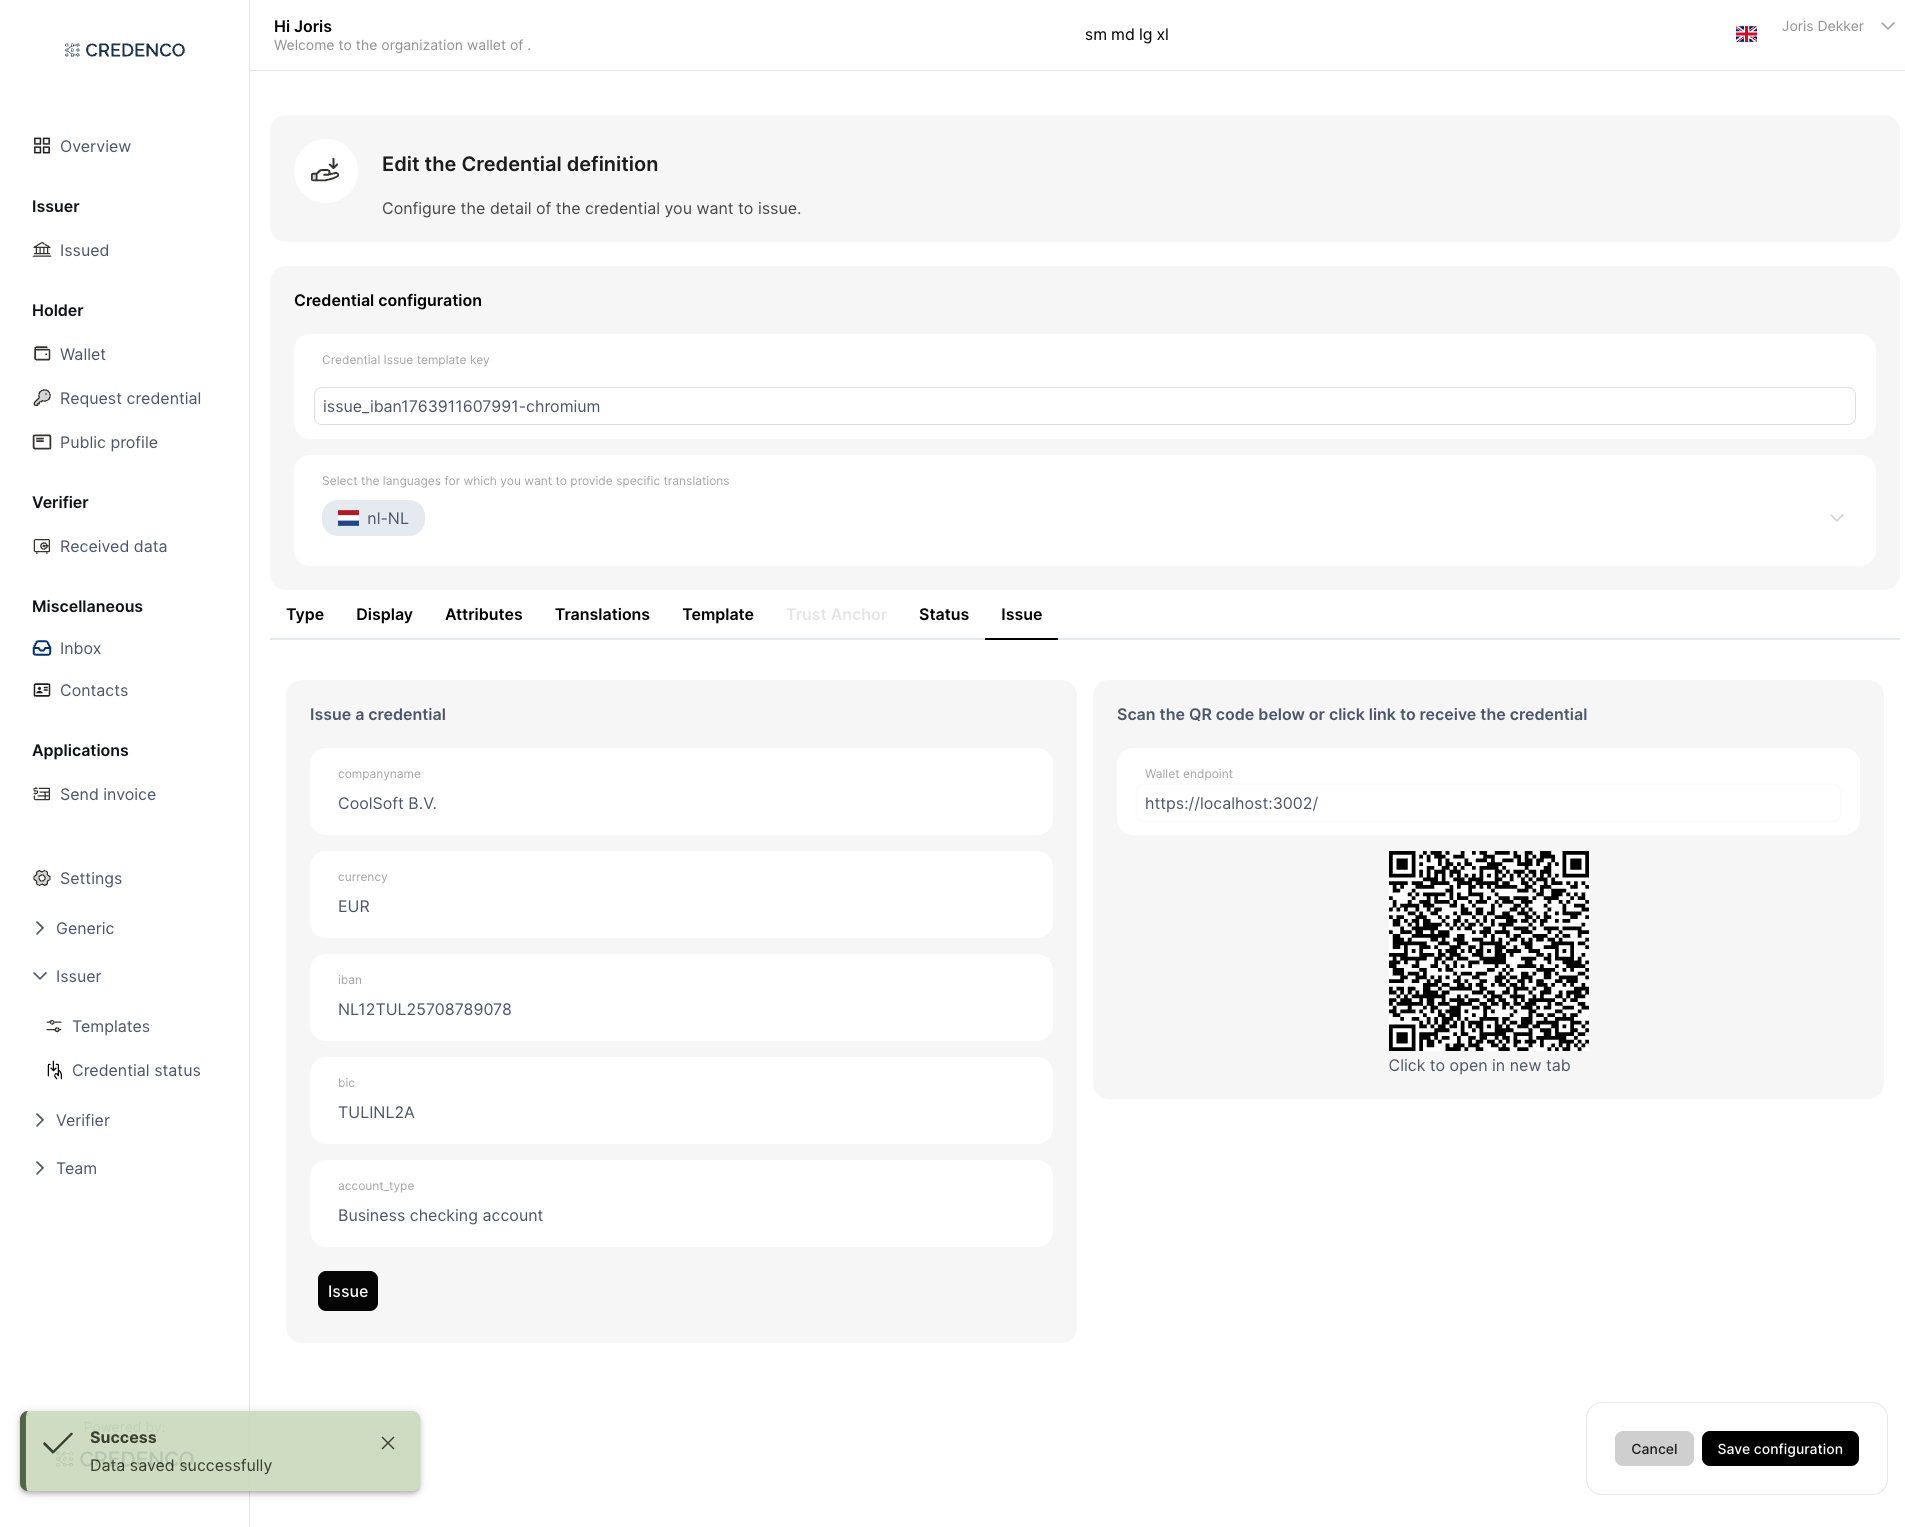Image resolution: width=1905 pixels, height=1527 pixels.
Task: Click the Issued bank icon
Action: (41, 250)
